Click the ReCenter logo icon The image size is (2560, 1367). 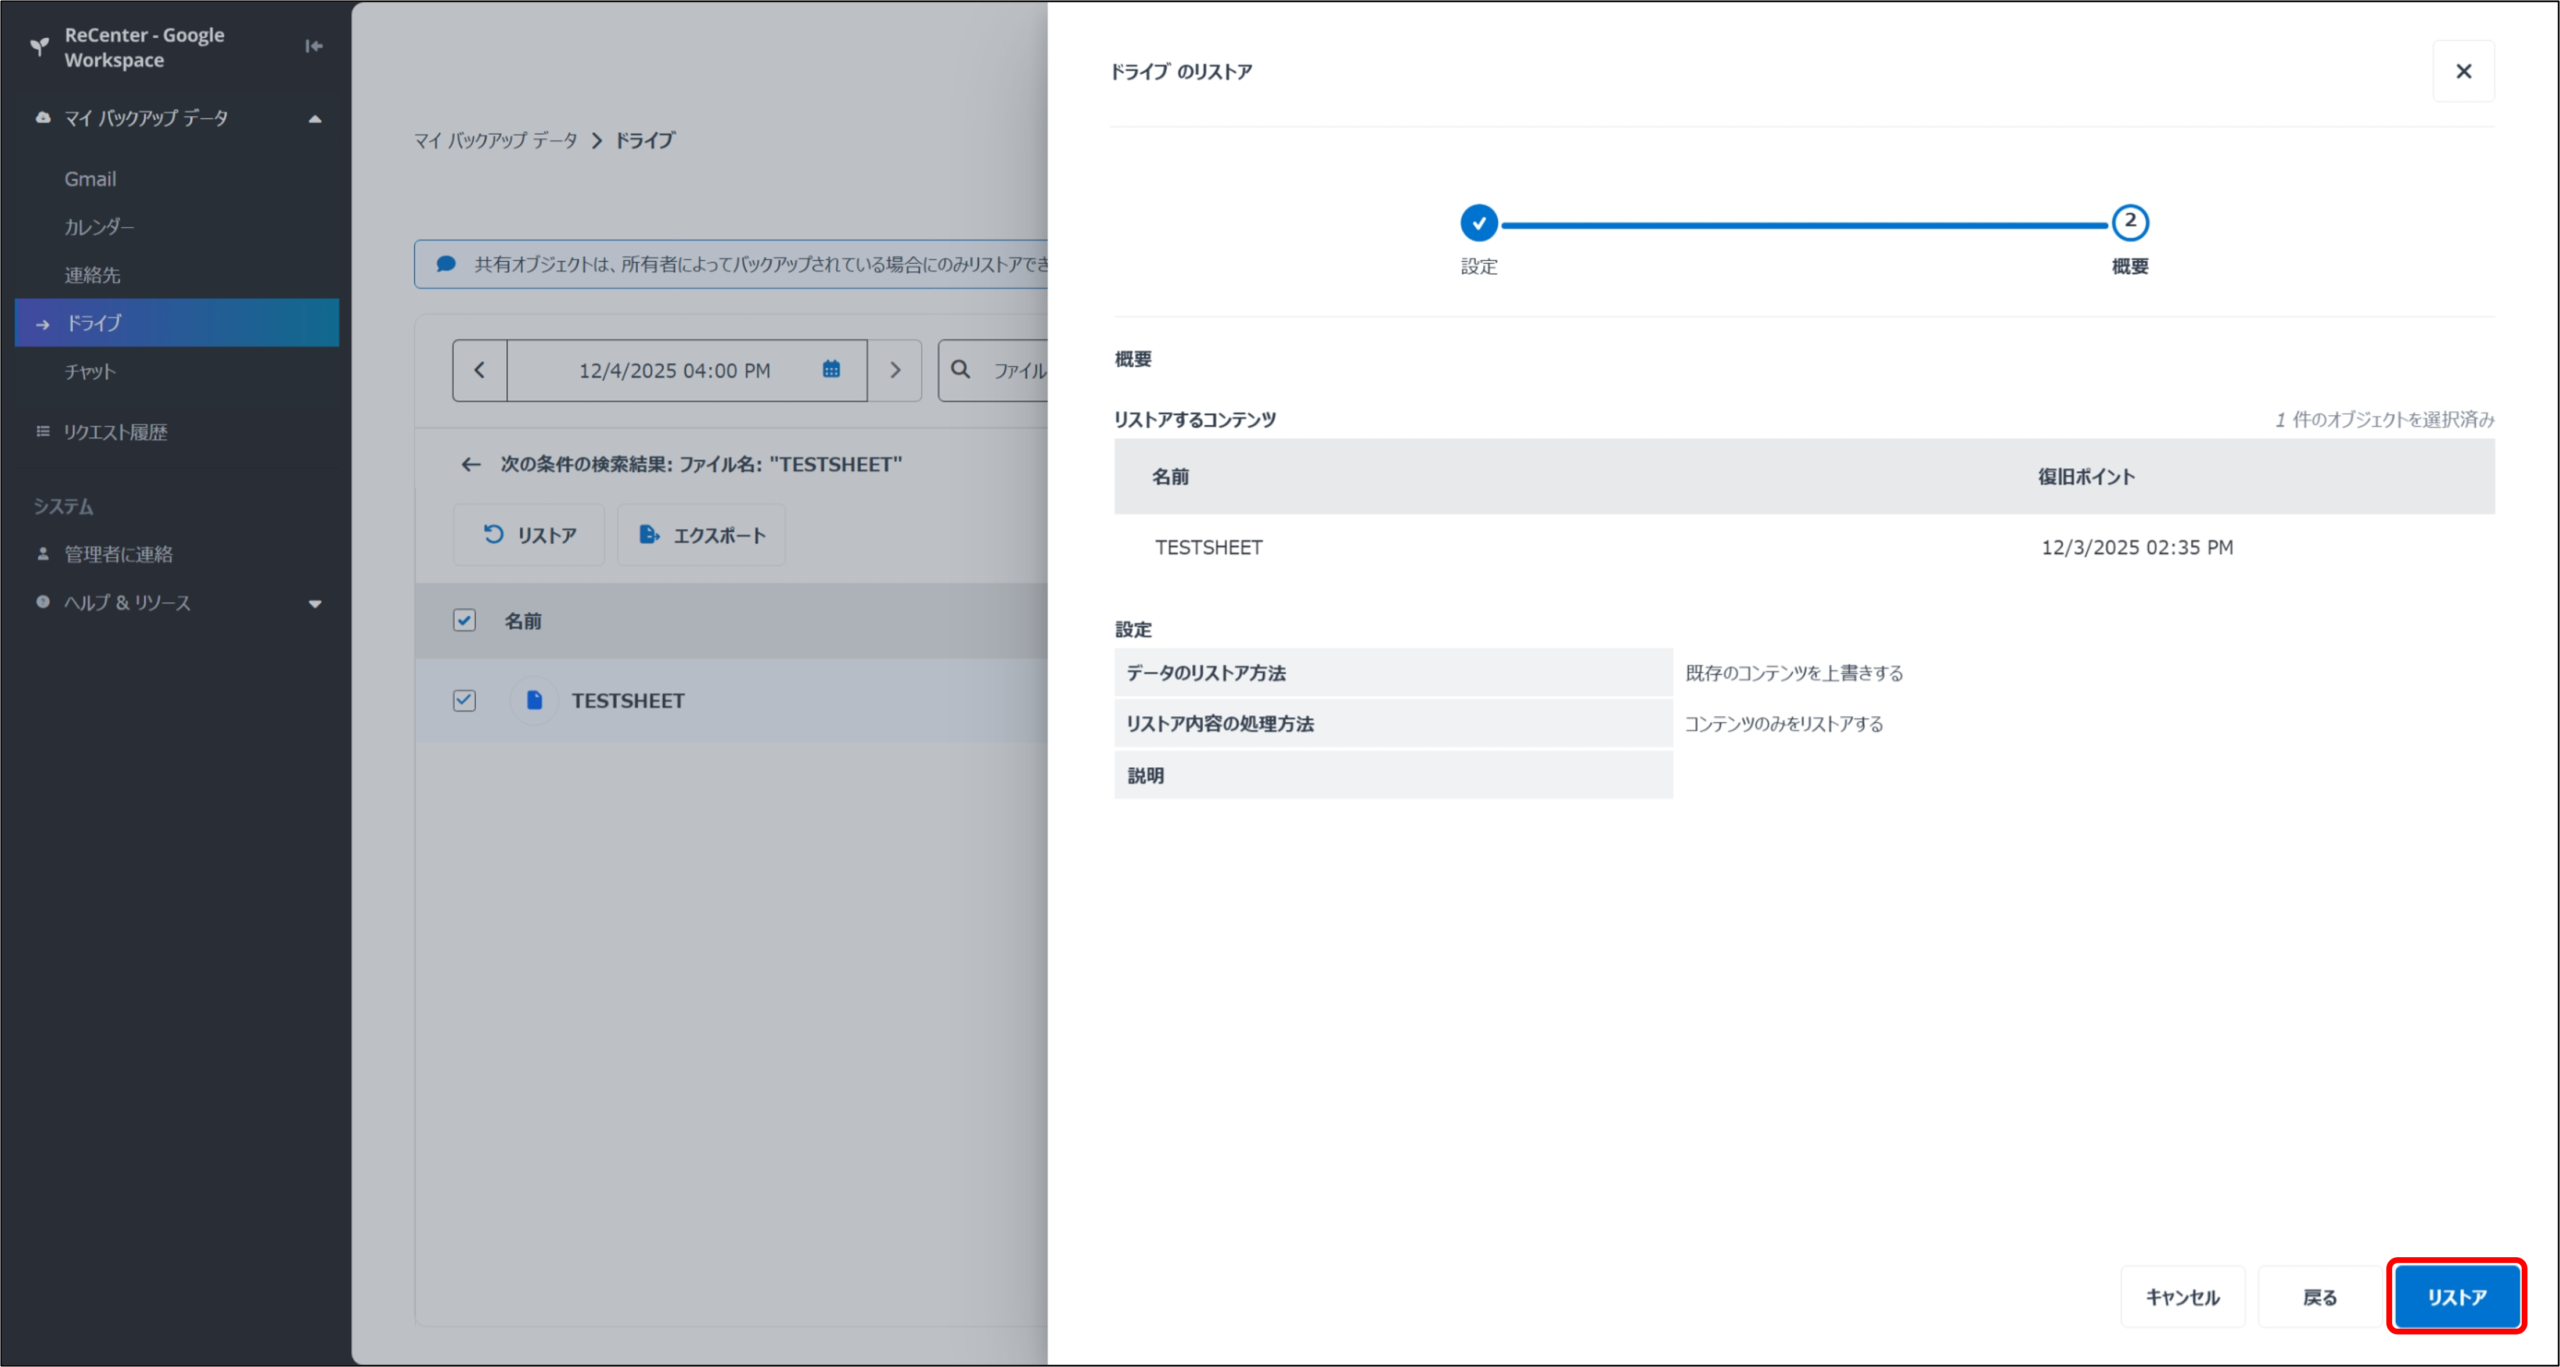tap(39, 46)
